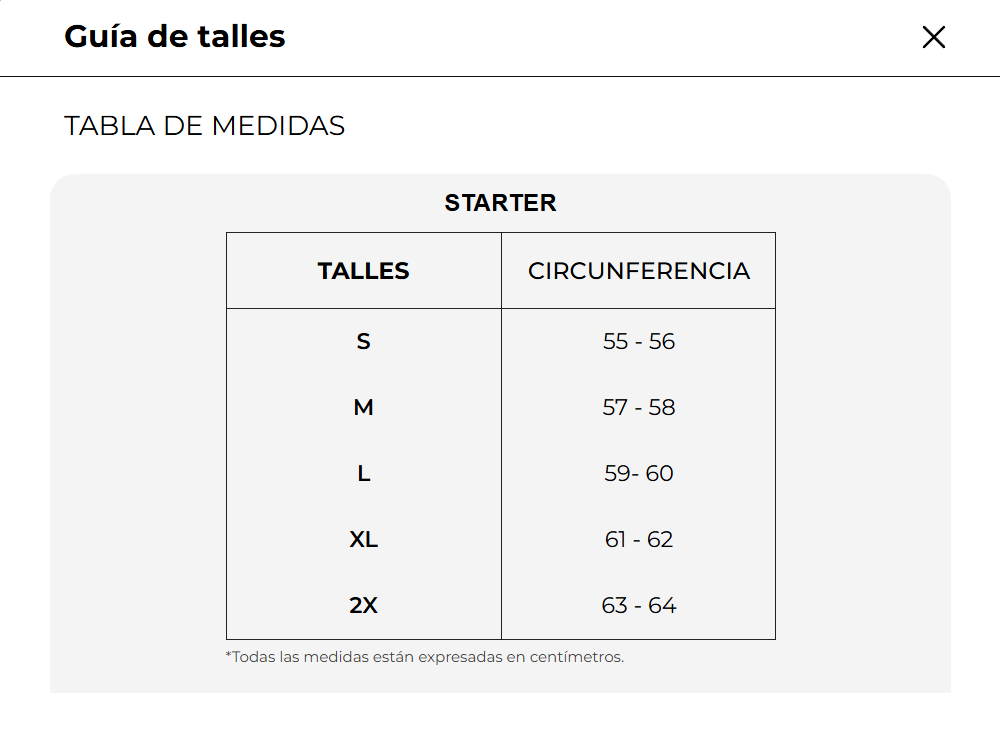The height and width of the screenshot is (733, 1000).
Task: Click the number 55 in the S row
Action: point(615,342)
